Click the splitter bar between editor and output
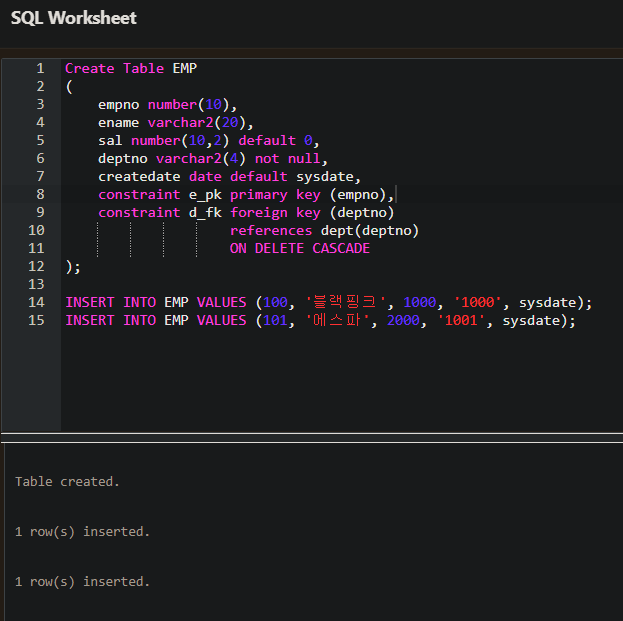This screenshot has height=621, width=623. [312, 437]
